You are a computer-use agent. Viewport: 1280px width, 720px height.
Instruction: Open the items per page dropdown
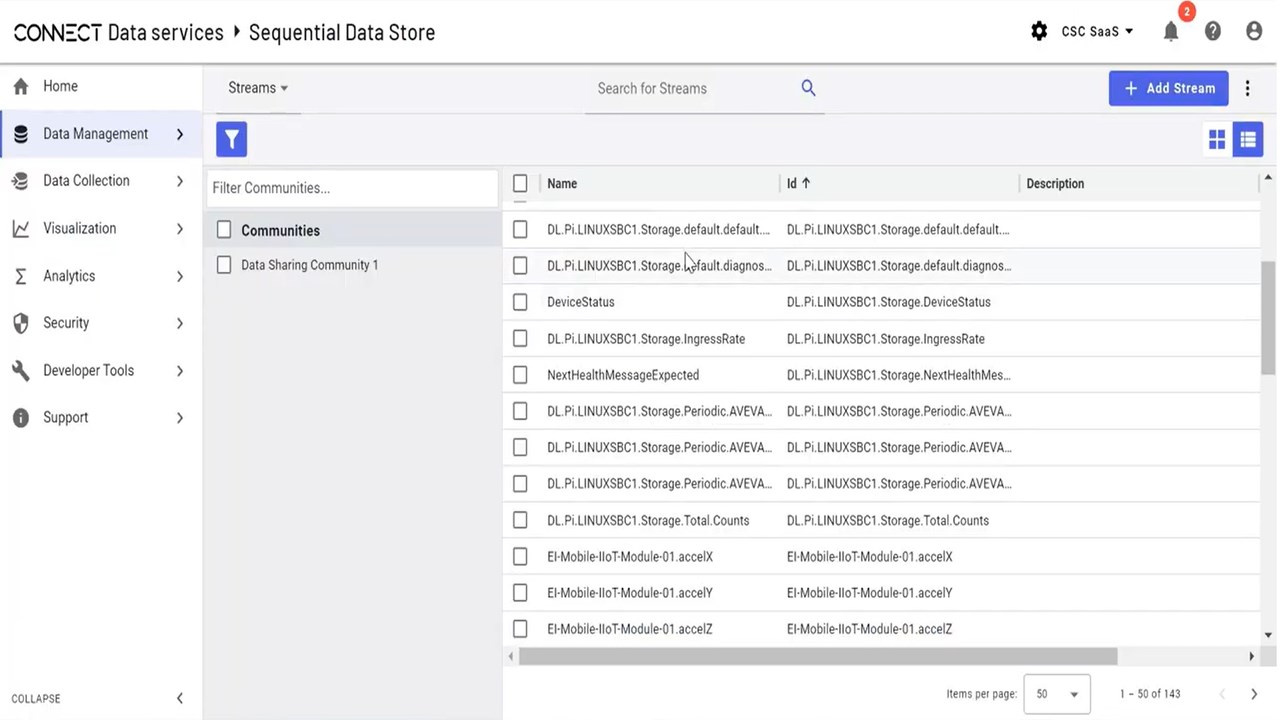(x=1057, y=694)
